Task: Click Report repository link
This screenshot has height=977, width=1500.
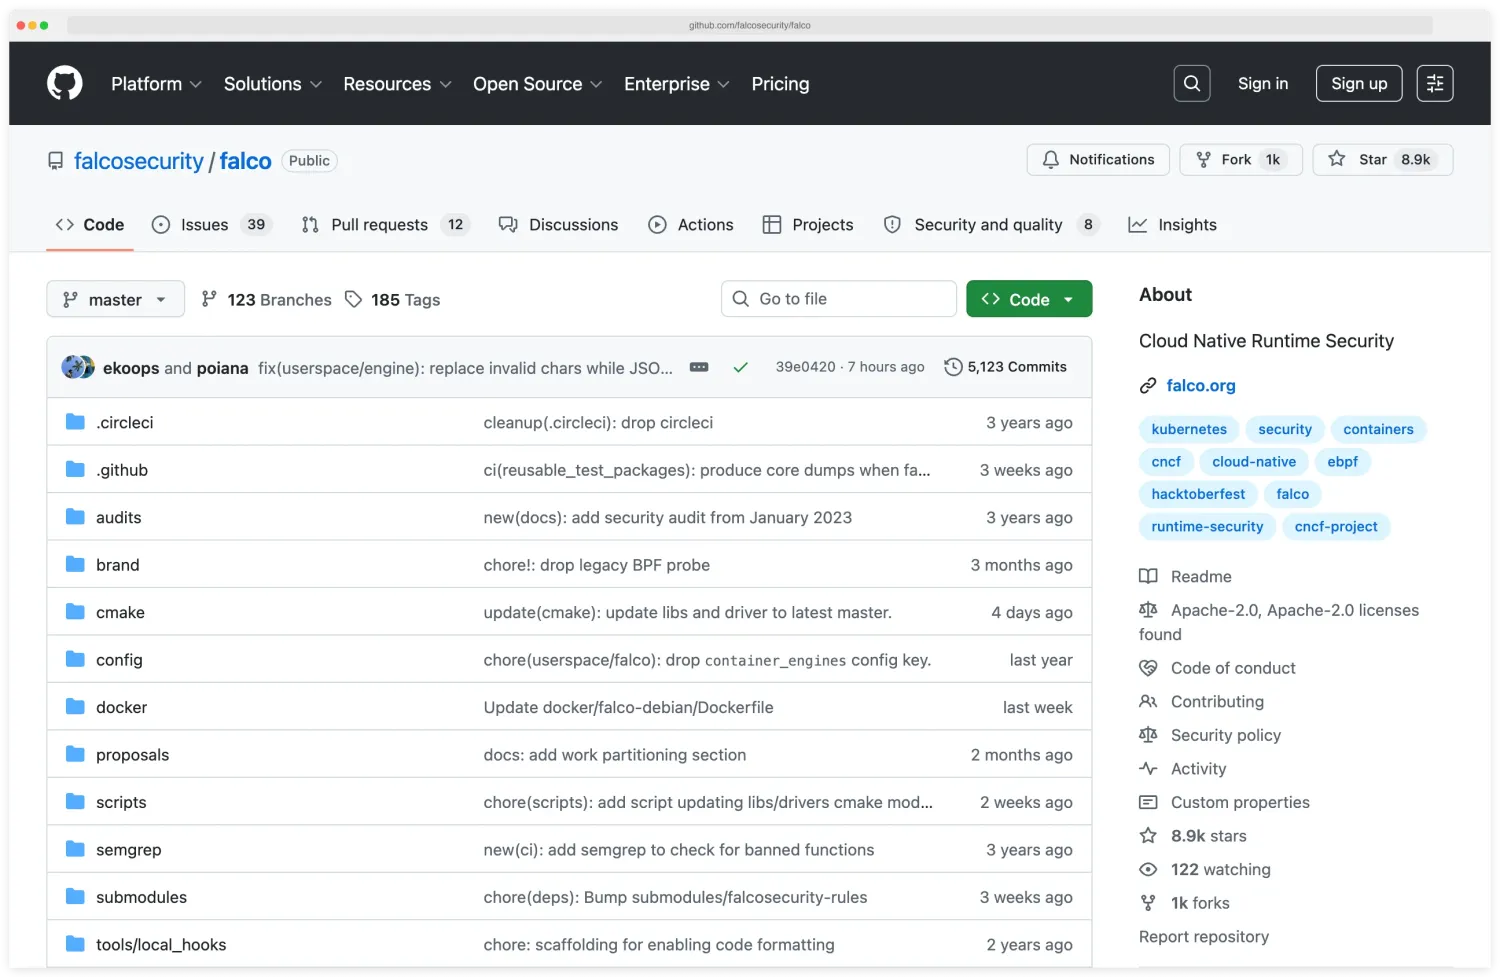Action: click(x=1204, y=937)
